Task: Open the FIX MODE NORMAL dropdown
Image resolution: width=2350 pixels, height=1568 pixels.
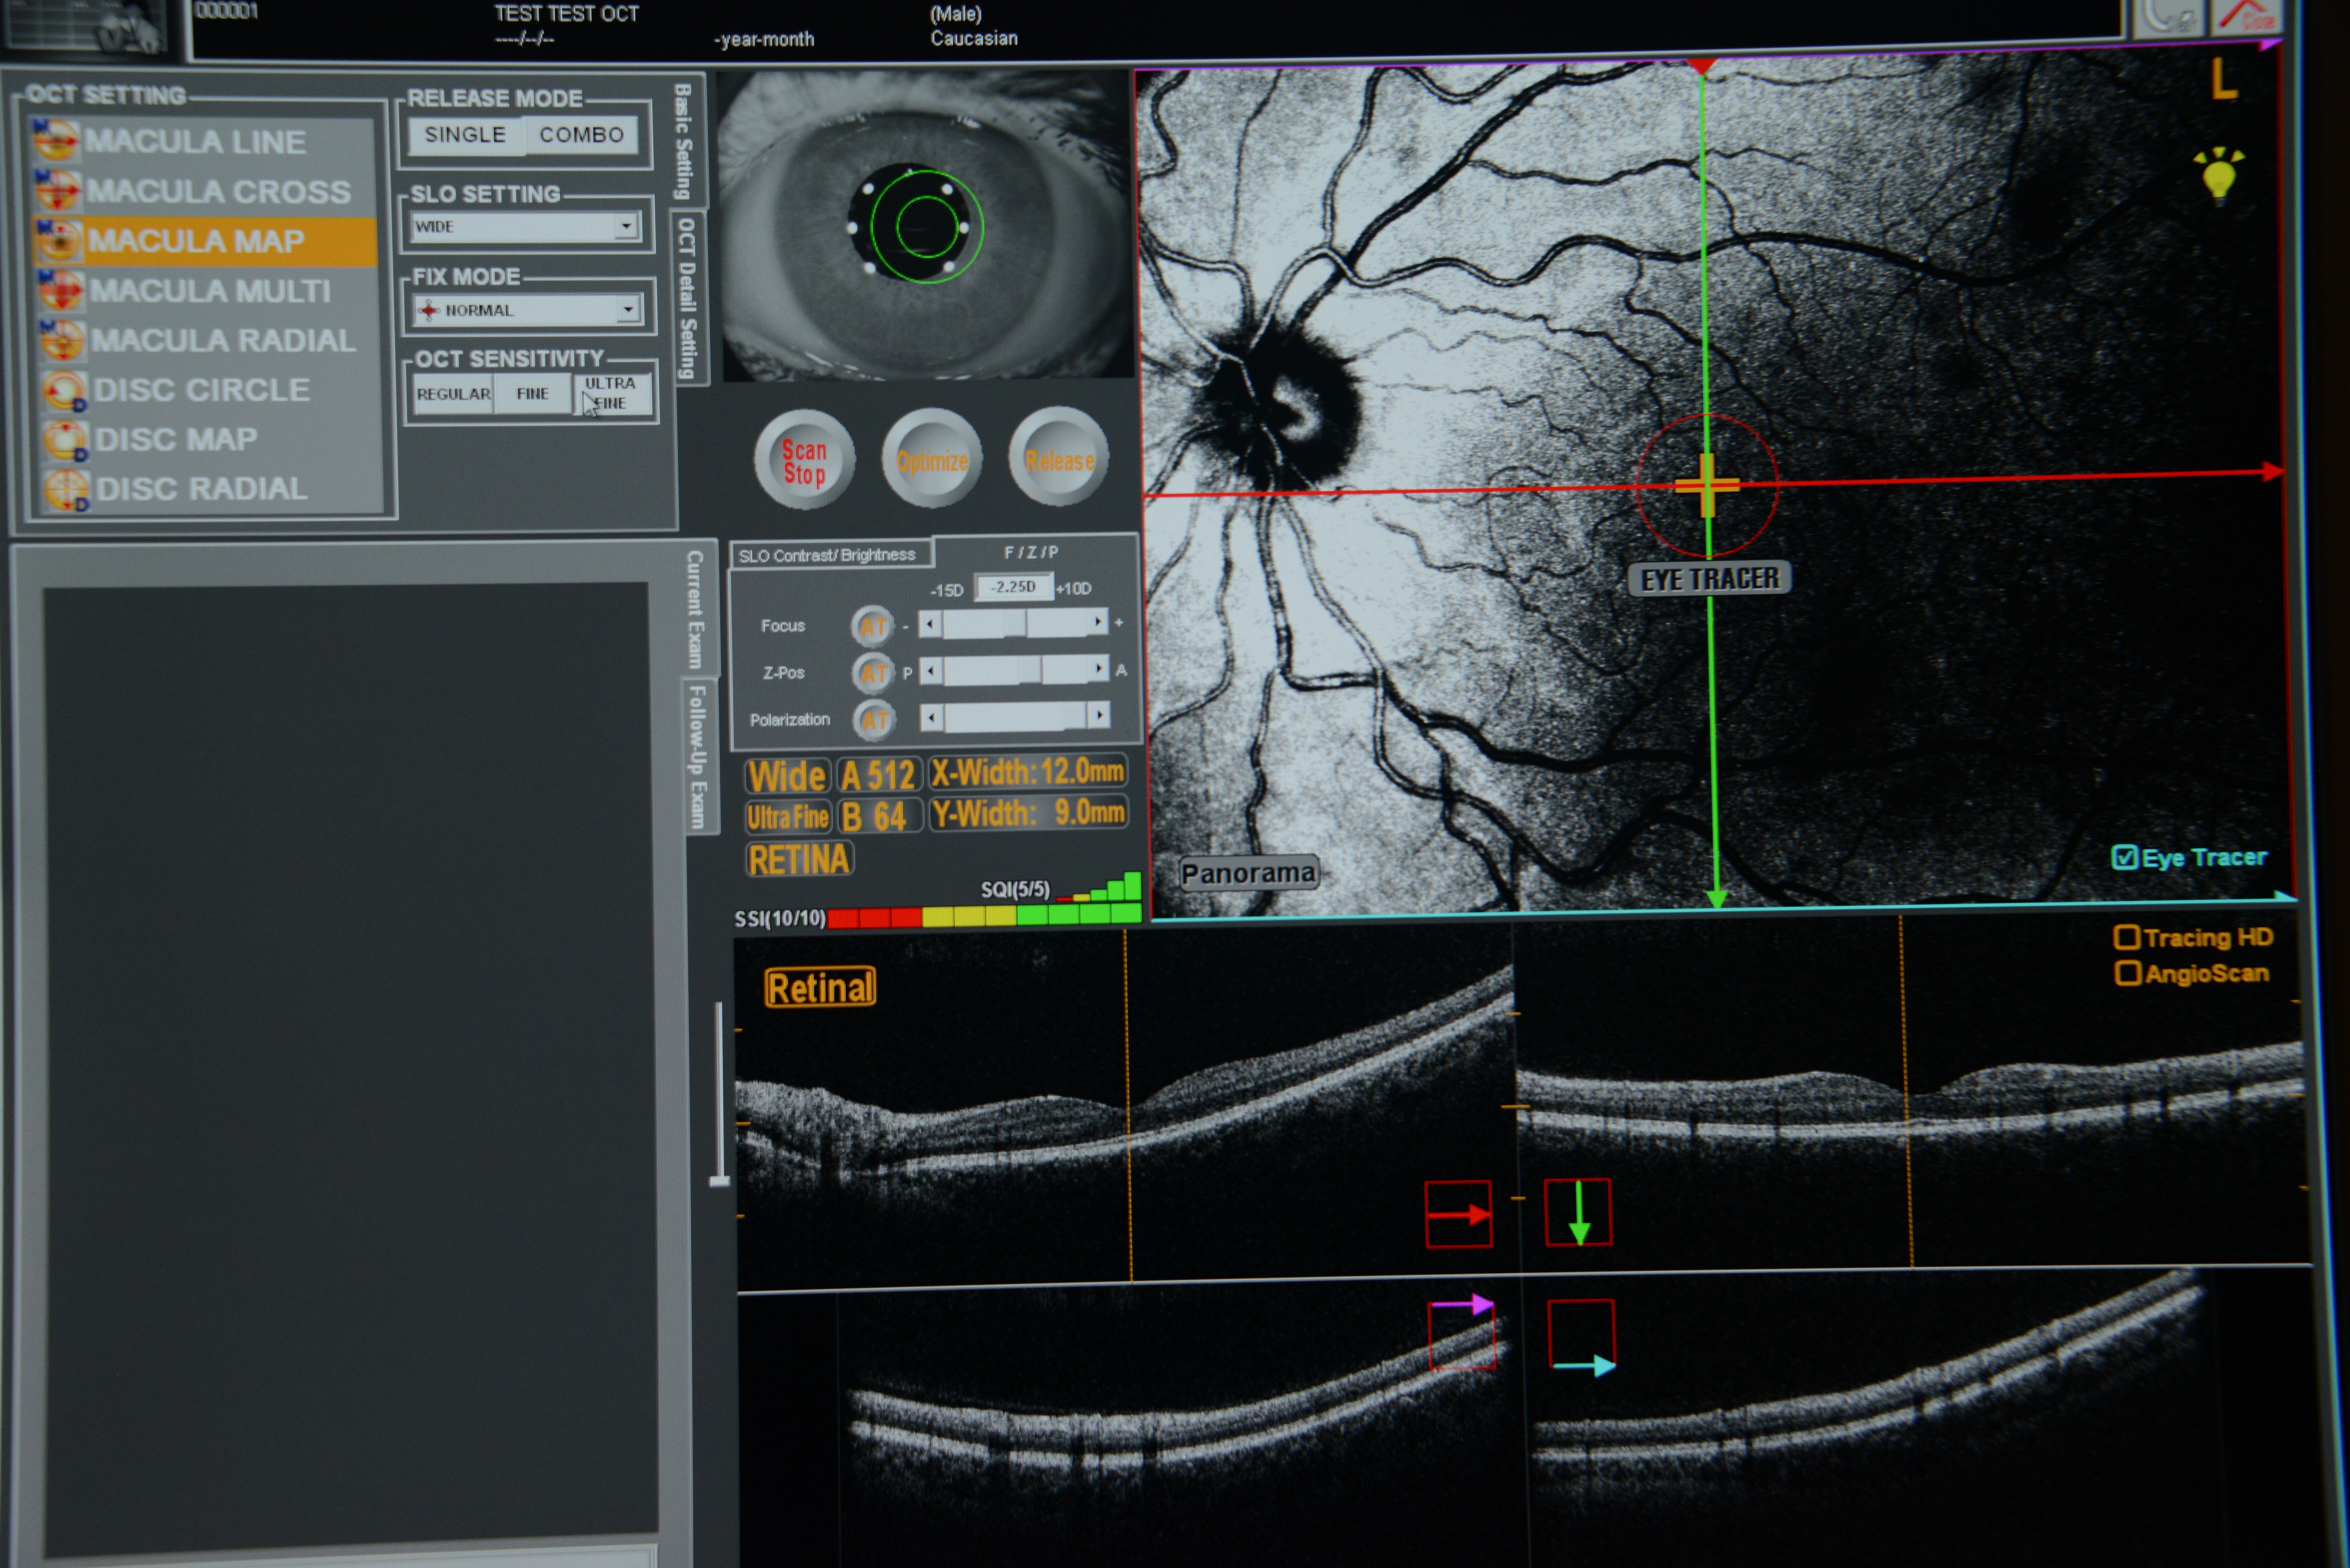Action: [x=527, y=310]
